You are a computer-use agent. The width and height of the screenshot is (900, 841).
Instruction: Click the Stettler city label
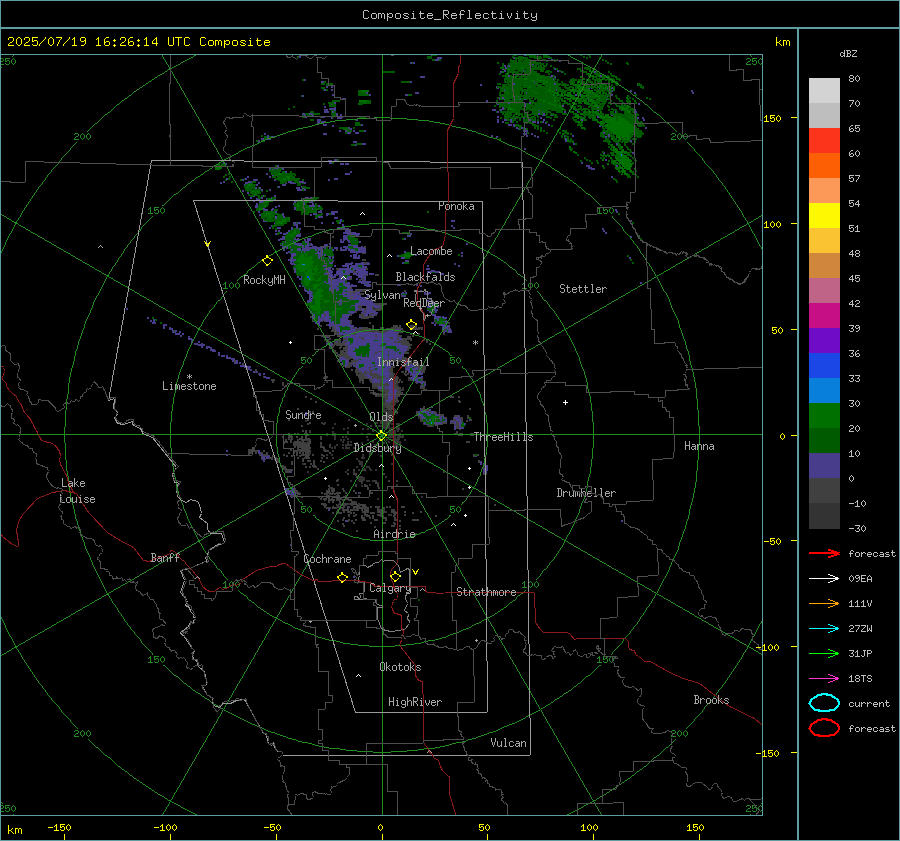(583, 289)
